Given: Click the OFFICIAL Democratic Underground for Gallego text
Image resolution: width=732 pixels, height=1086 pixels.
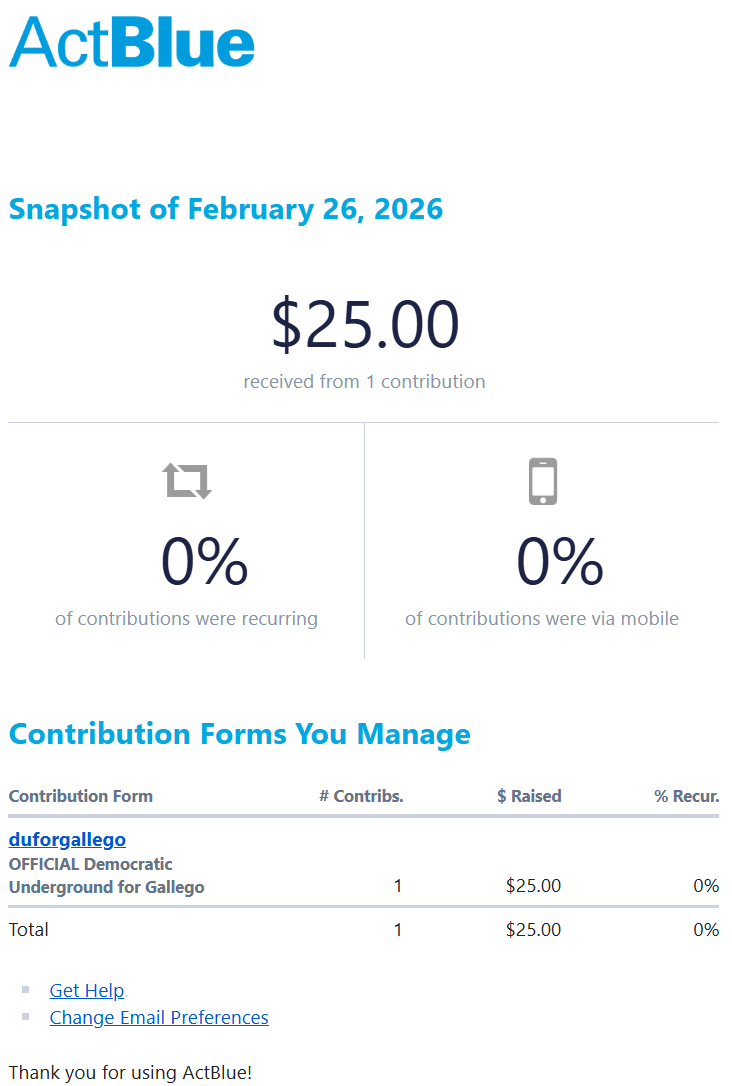Looking at the screenshot, I should (x=106, y=875).
